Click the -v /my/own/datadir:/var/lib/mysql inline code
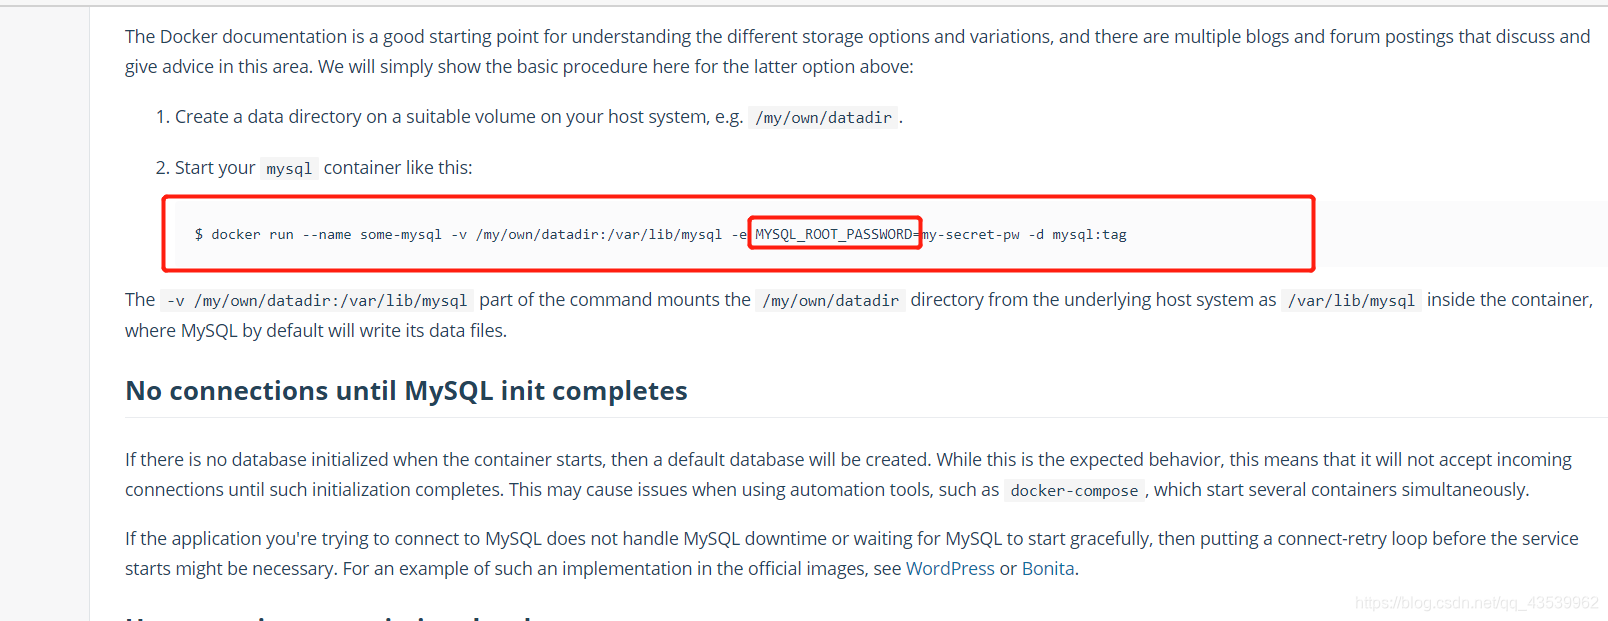 [x=317, y=300]
